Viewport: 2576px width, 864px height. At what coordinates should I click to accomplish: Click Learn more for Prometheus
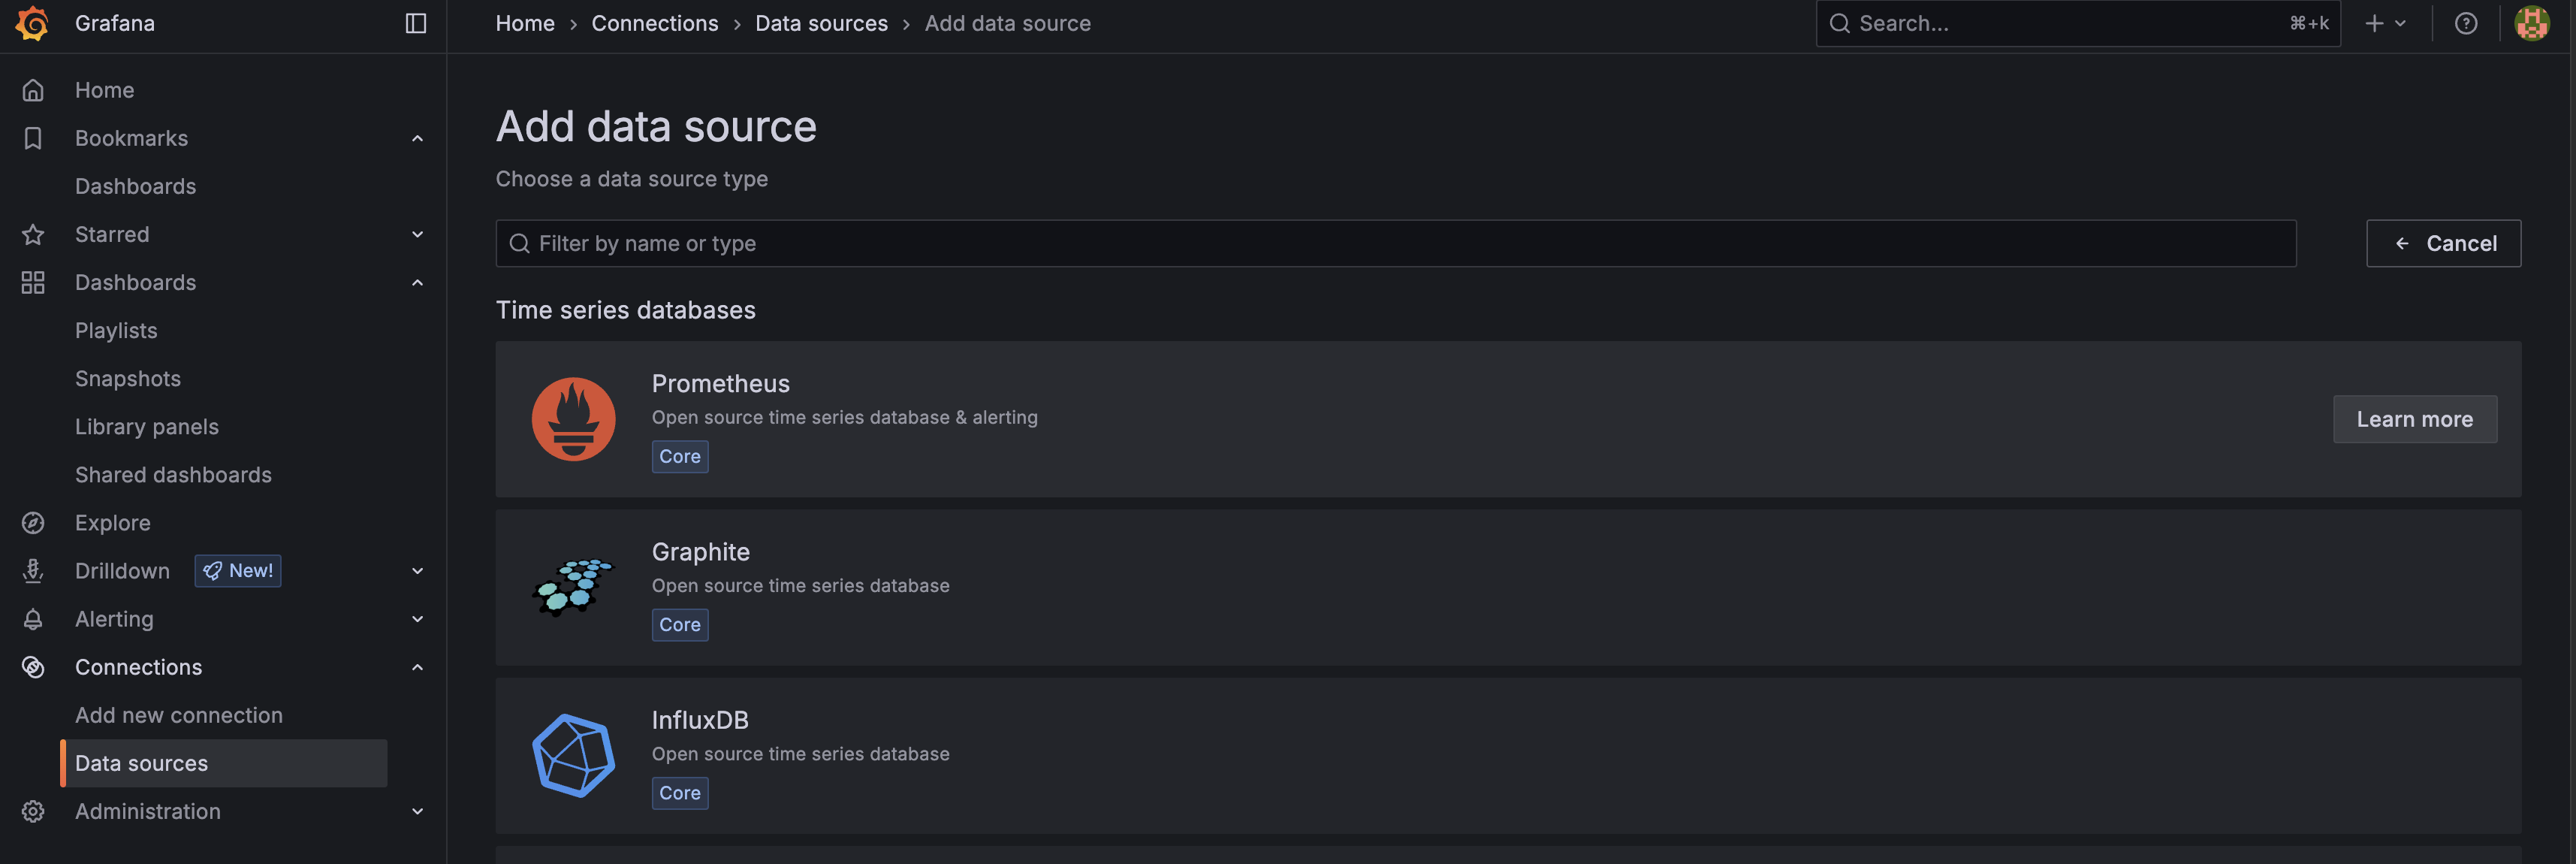point(2414,419)
